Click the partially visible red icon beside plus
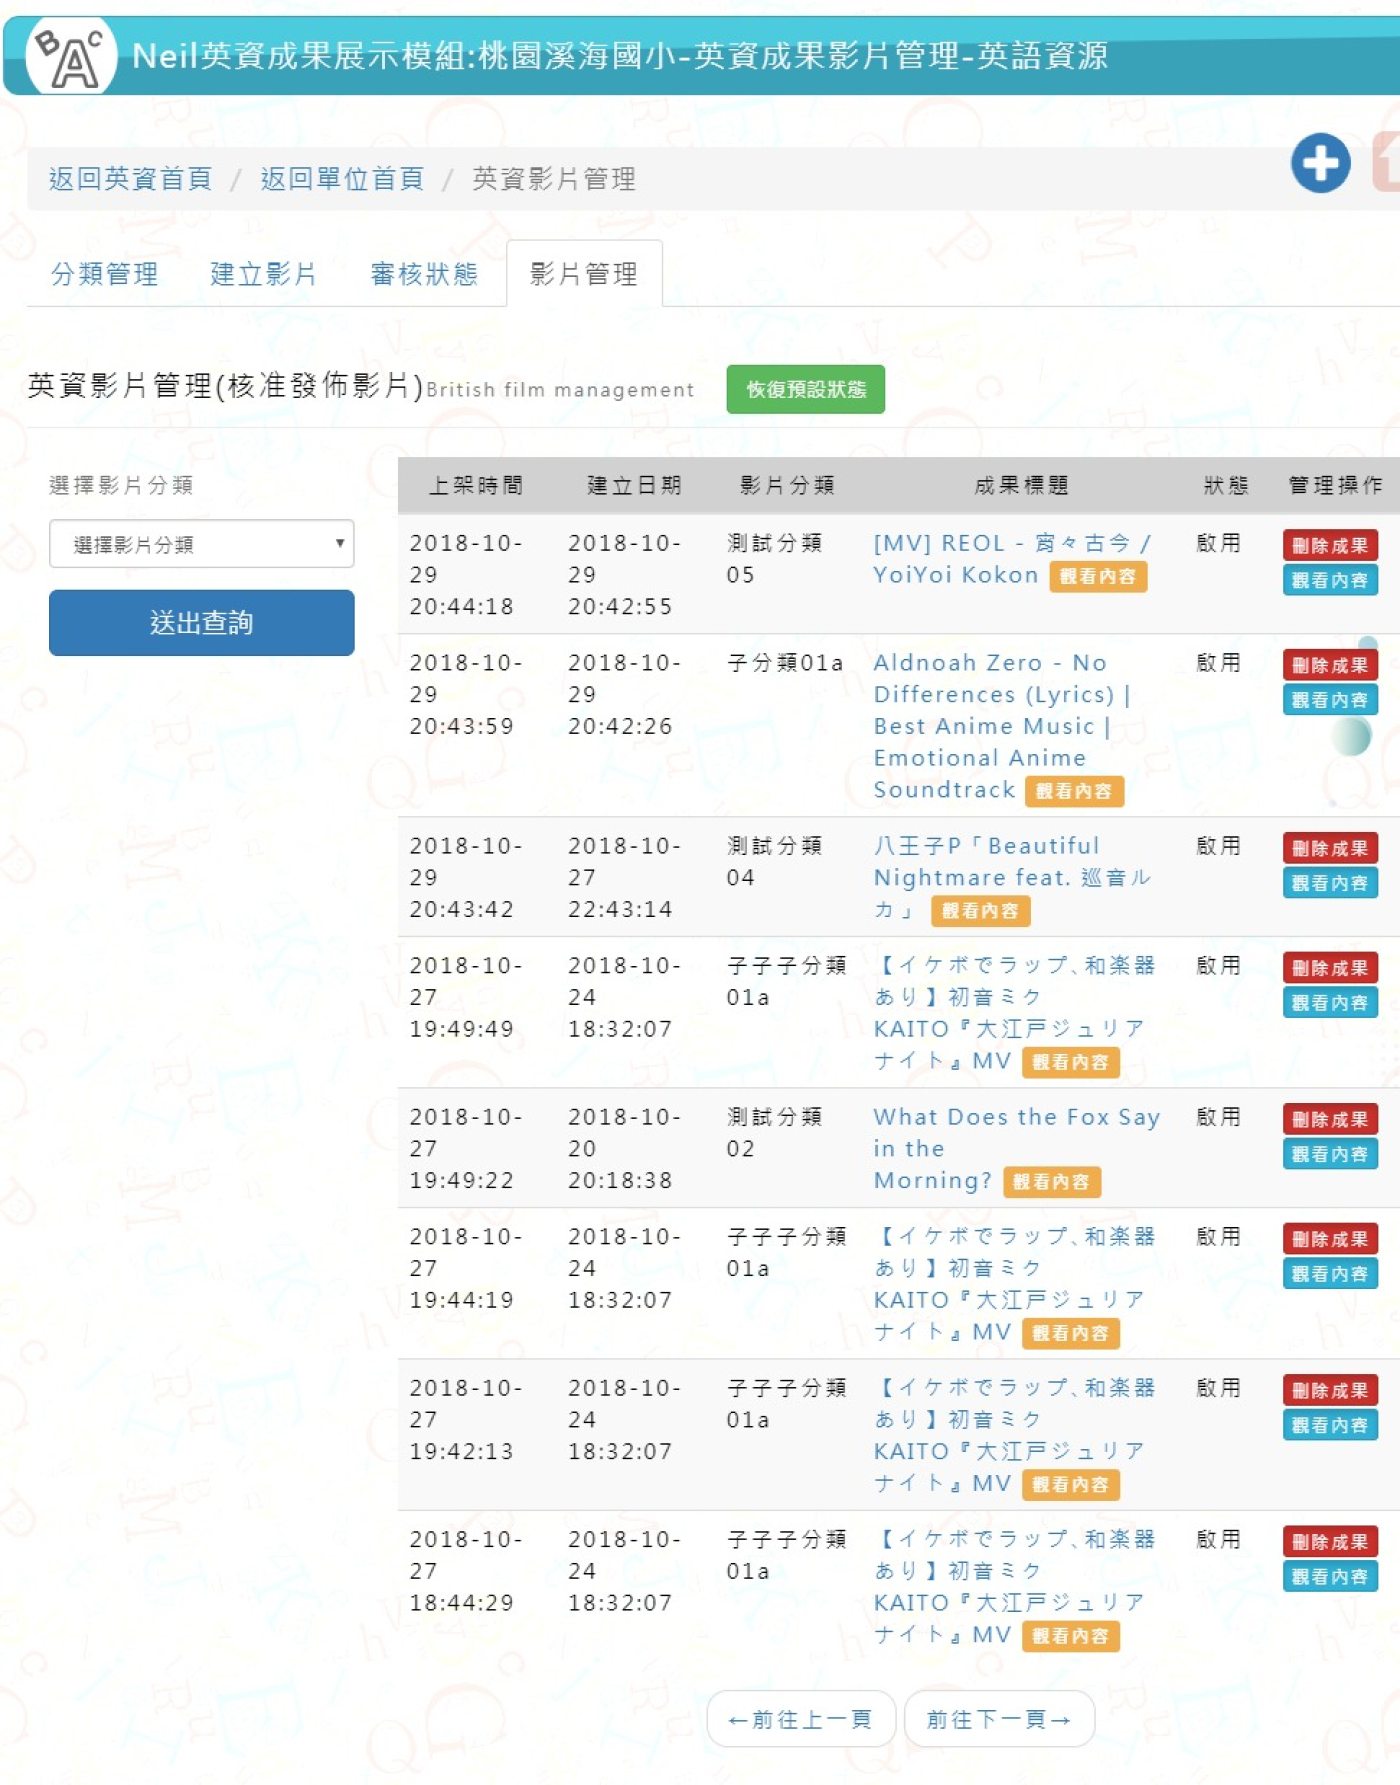1400x1785 pixels. (1387, 163)
